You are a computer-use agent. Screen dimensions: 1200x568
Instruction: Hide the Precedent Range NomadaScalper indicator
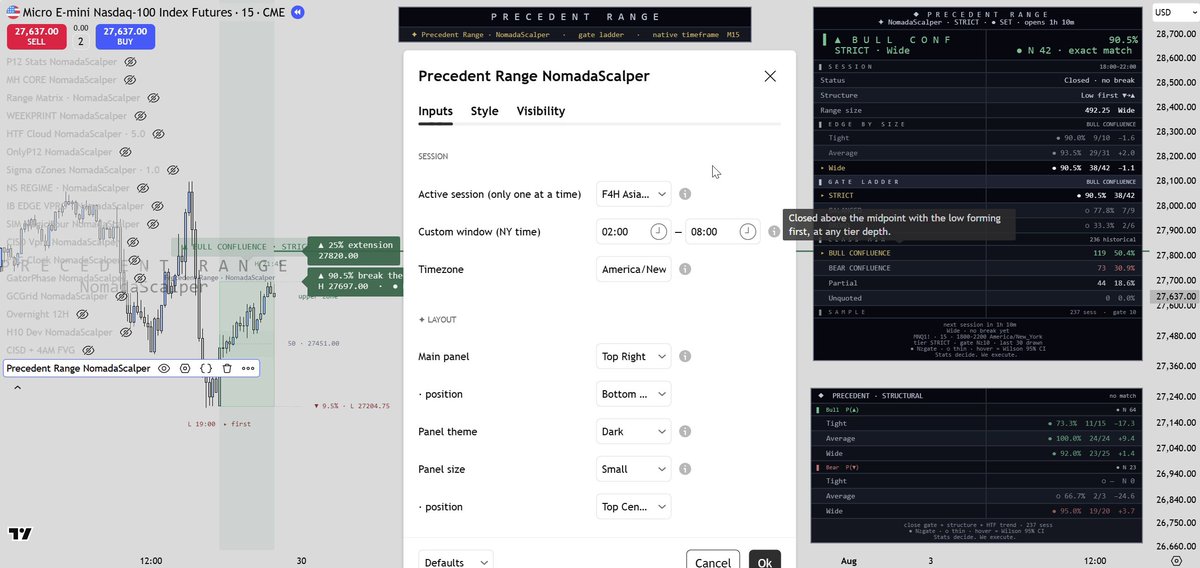click(163, 368)
